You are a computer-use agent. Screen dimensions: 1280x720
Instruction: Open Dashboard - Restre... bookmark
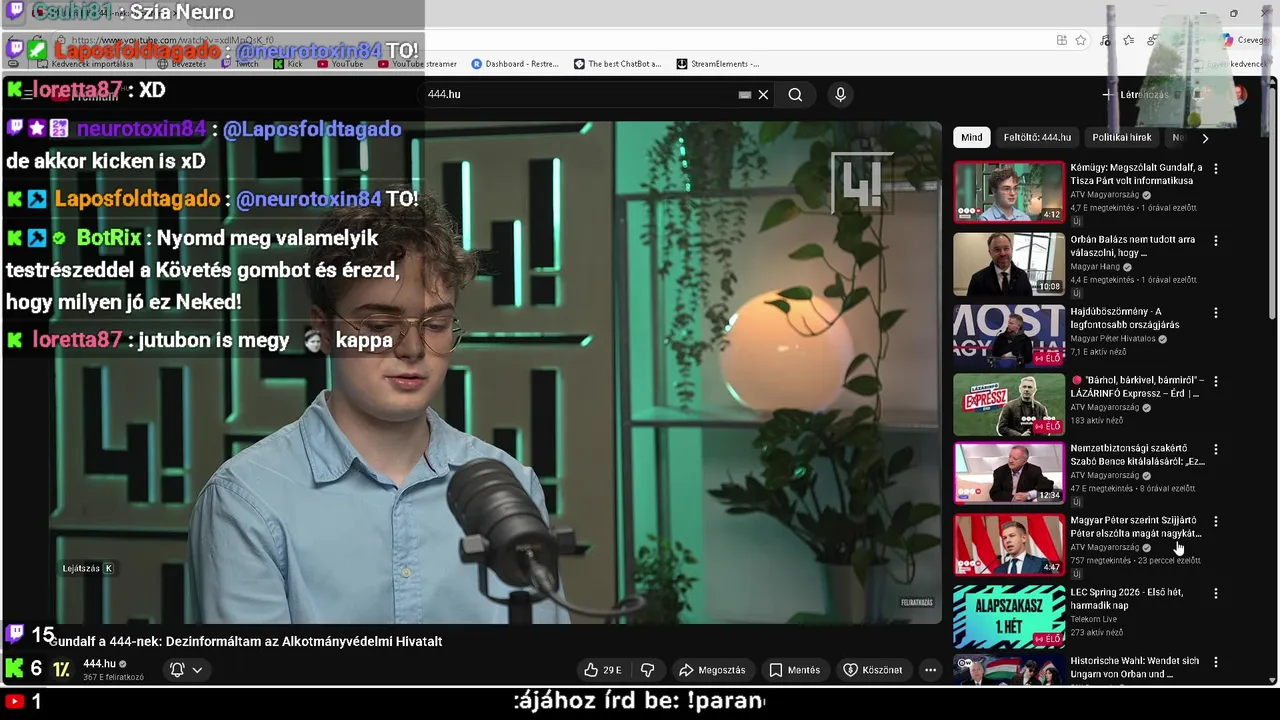514,64
